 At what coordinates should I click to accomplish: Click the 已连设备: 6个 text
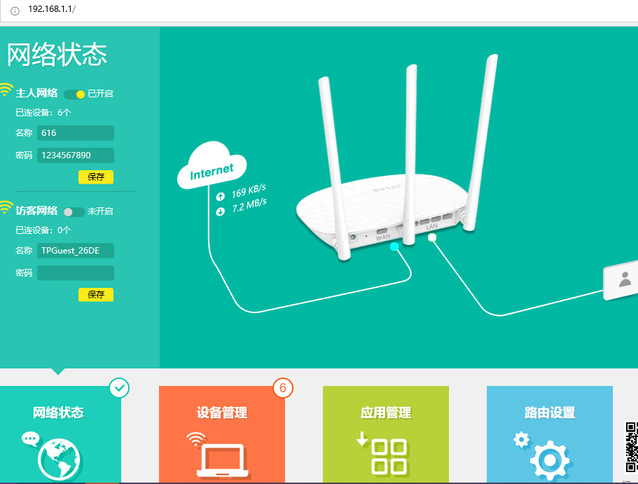click(43, 113)
